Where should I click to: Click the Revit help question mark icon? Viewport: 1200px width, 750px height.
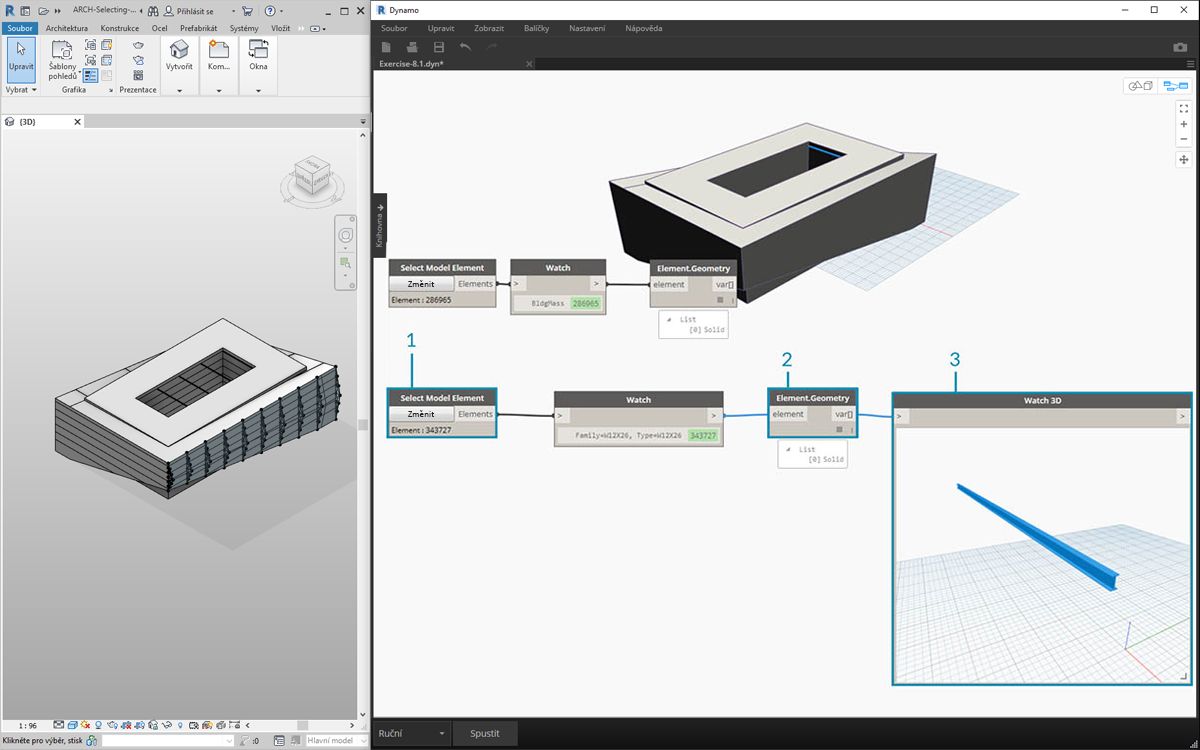[x=270, y=11]
